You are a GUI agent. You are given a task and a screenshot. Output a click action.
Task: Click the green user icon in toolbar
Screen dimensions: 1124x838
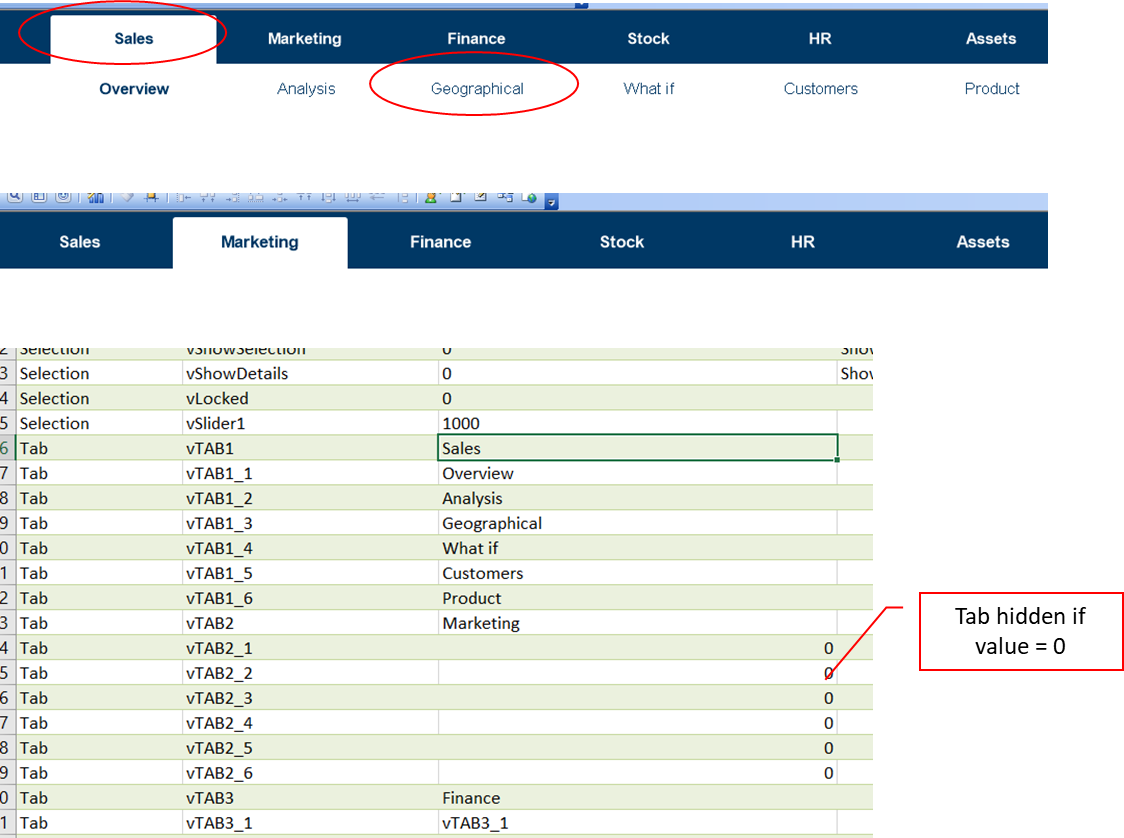pyautogui.click(x=431, y=197)
